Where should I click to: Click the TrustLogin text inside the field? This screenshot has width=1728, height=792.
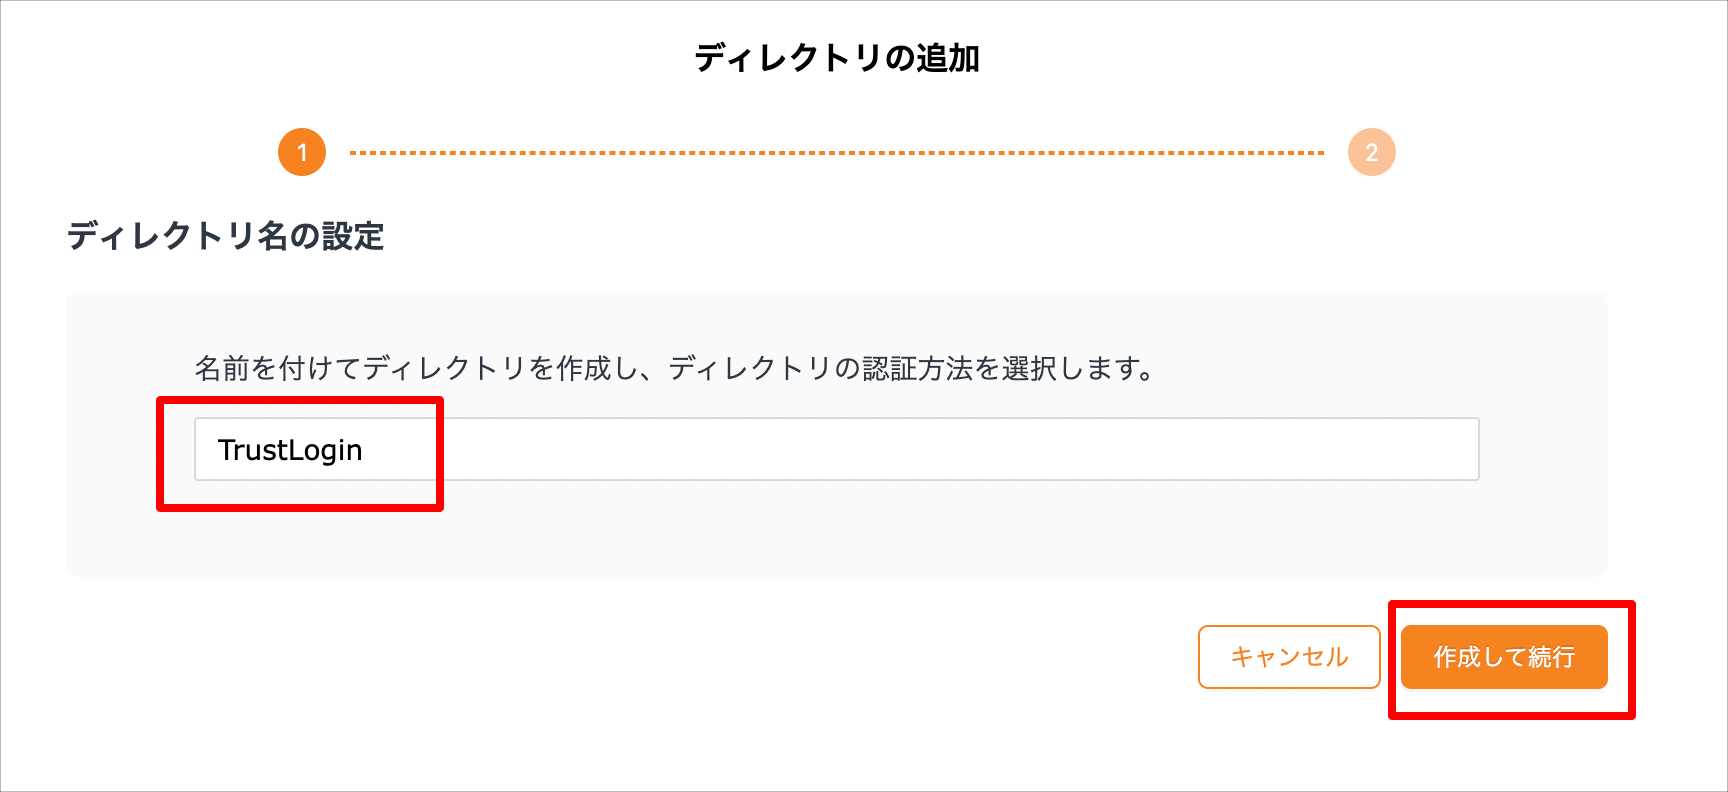tap(290, 450)
